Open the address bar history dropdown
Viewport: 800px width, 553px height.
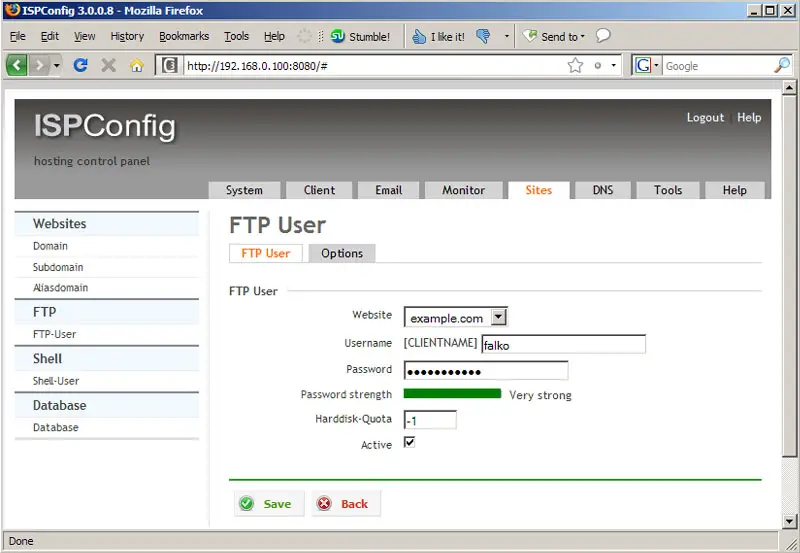(613, 65)
